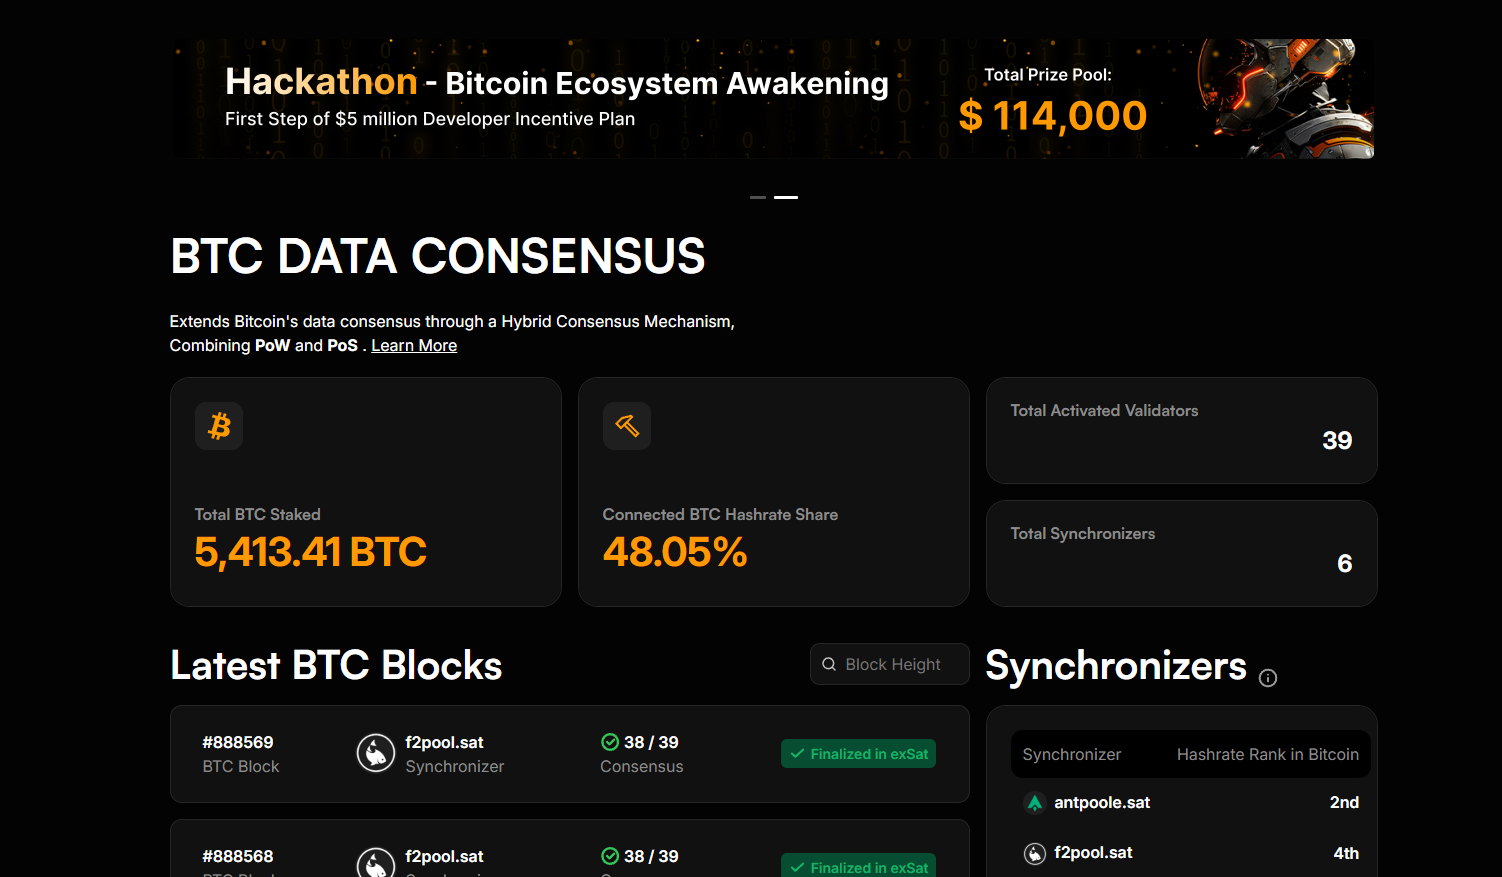Open the Hackathon banner
The width and height of the screenshot is (1502, 877).
pos(772,99)
